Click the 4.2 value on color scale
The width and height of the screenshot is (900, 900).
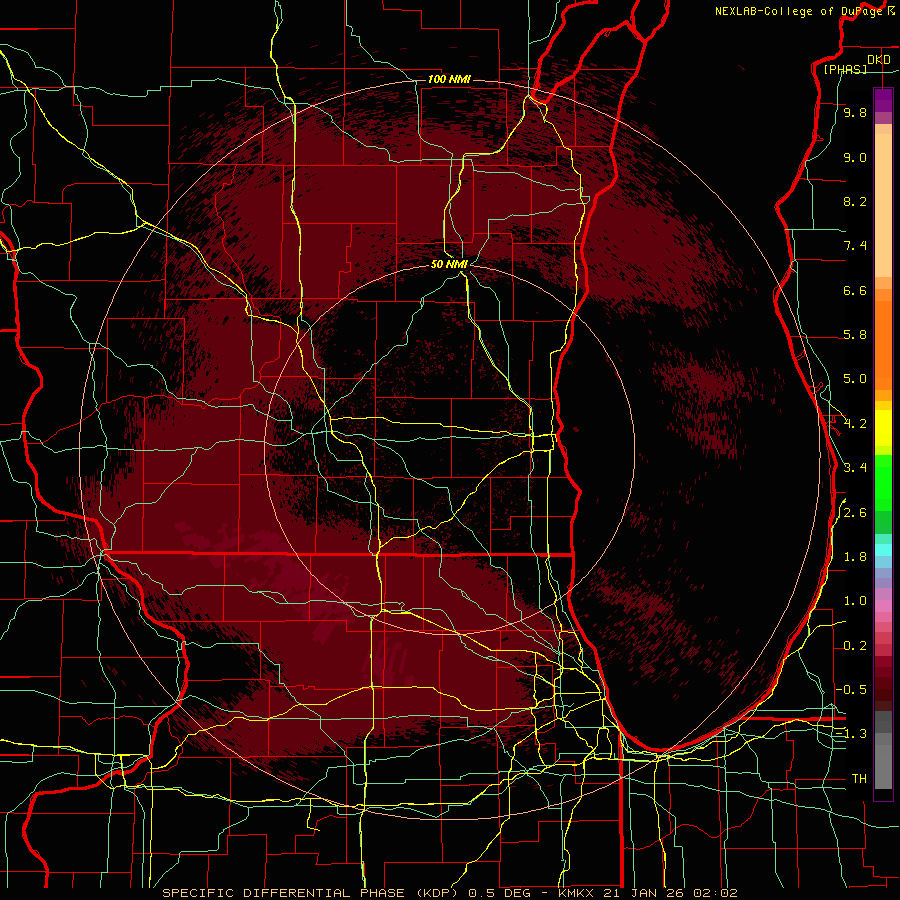(x=855, y=424)
